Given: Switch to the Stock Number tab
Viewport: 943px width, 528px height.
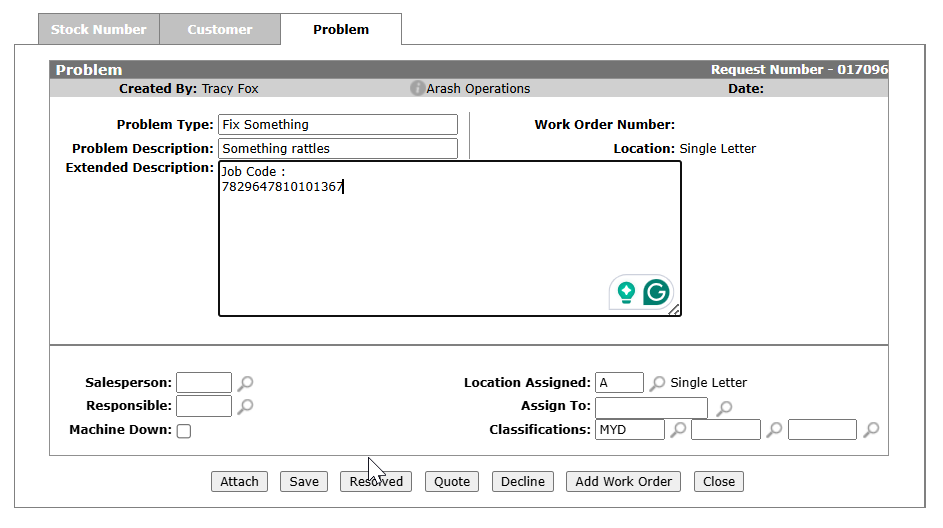Looking at the screenshot, I should (x=98, y=30).
